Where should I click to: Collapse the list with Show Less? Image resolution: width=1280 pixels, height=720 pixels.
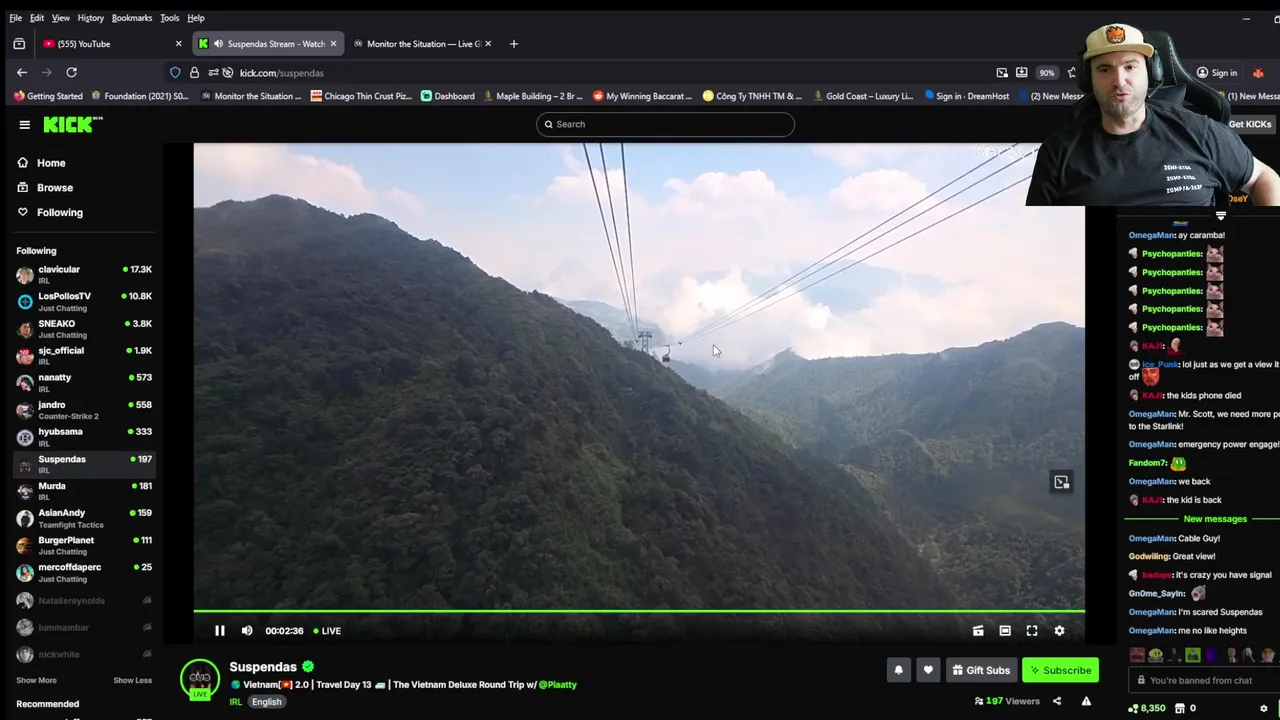[132, 680]
